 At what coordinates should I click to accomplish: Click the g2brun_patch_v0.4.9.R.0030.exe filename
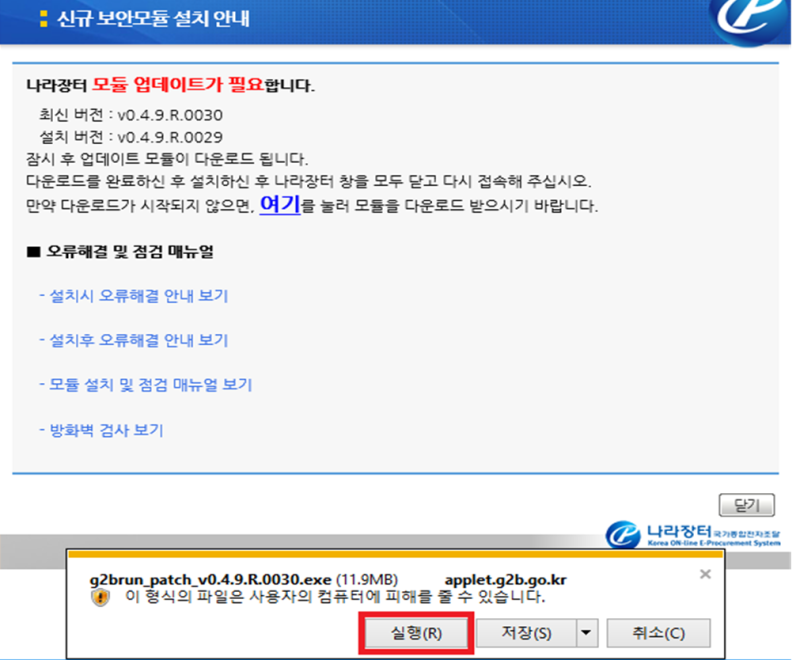(210, 580)
